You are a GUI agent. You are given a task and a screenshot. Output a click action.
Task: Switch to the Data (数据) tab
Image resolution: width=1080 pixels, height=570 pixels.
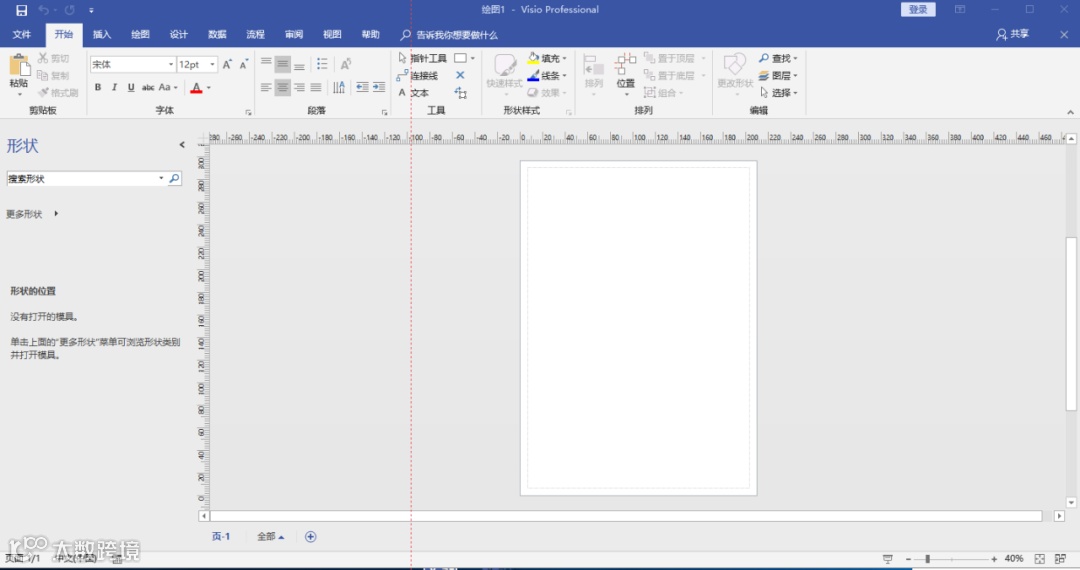218,34
